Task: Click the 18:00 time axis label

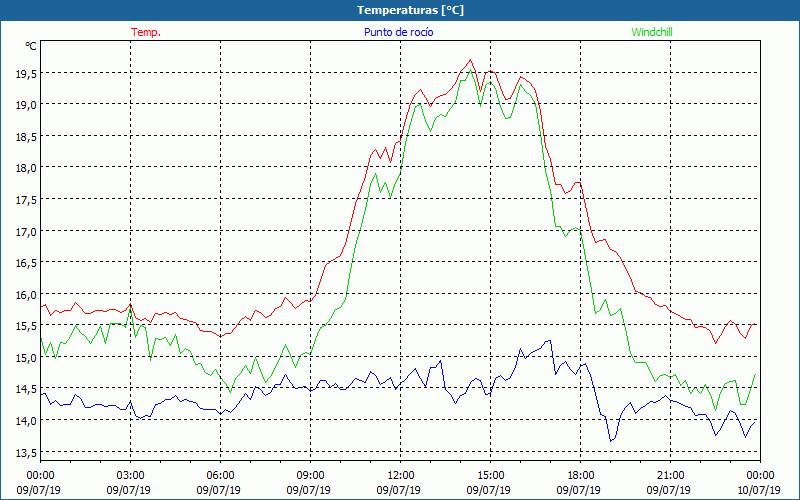Action: coord(581,476)
